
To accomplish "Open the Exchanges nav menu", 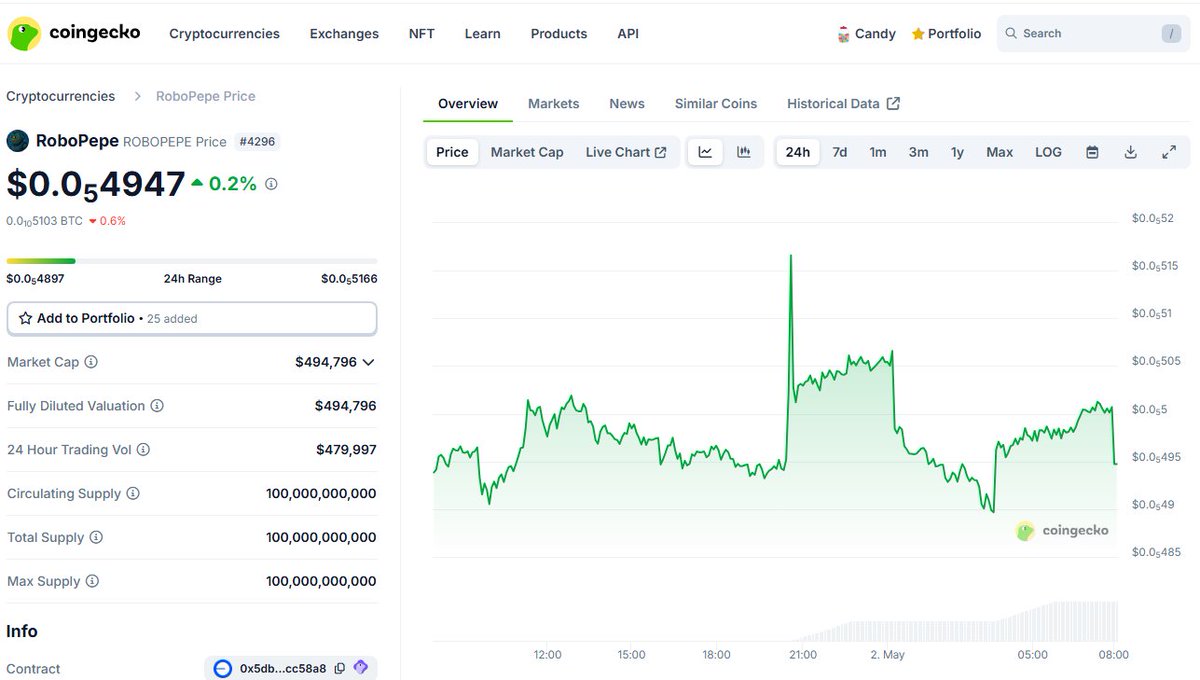I will pyautogui.click(x=344, y=33).
